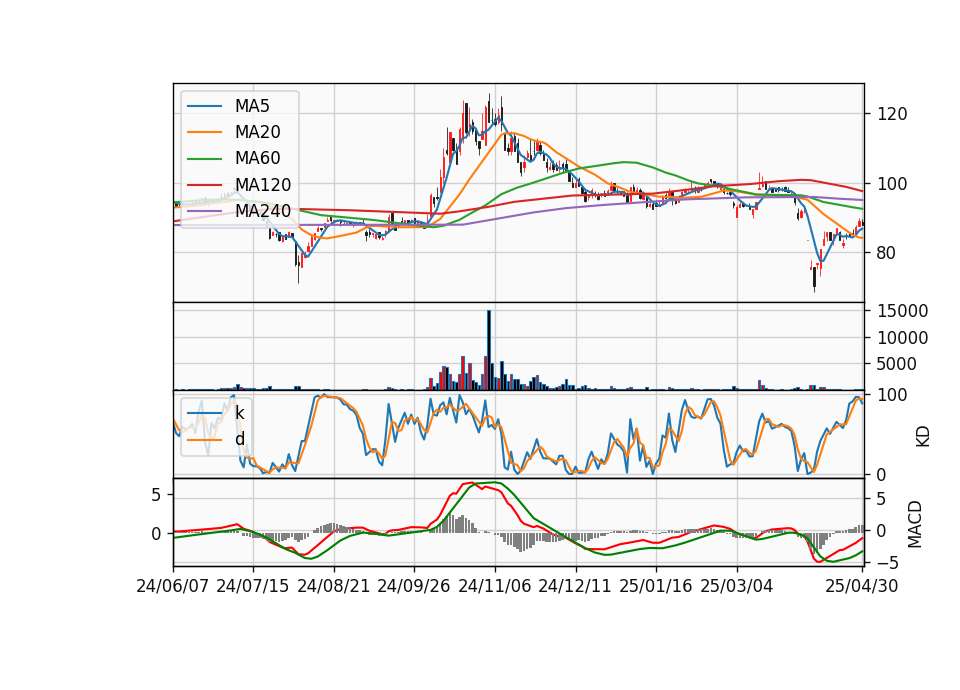Click the orange MA20 legend line sample
The width and height of the screenshot is (960, 690).
pyautogui.click(x=204, y=132)
